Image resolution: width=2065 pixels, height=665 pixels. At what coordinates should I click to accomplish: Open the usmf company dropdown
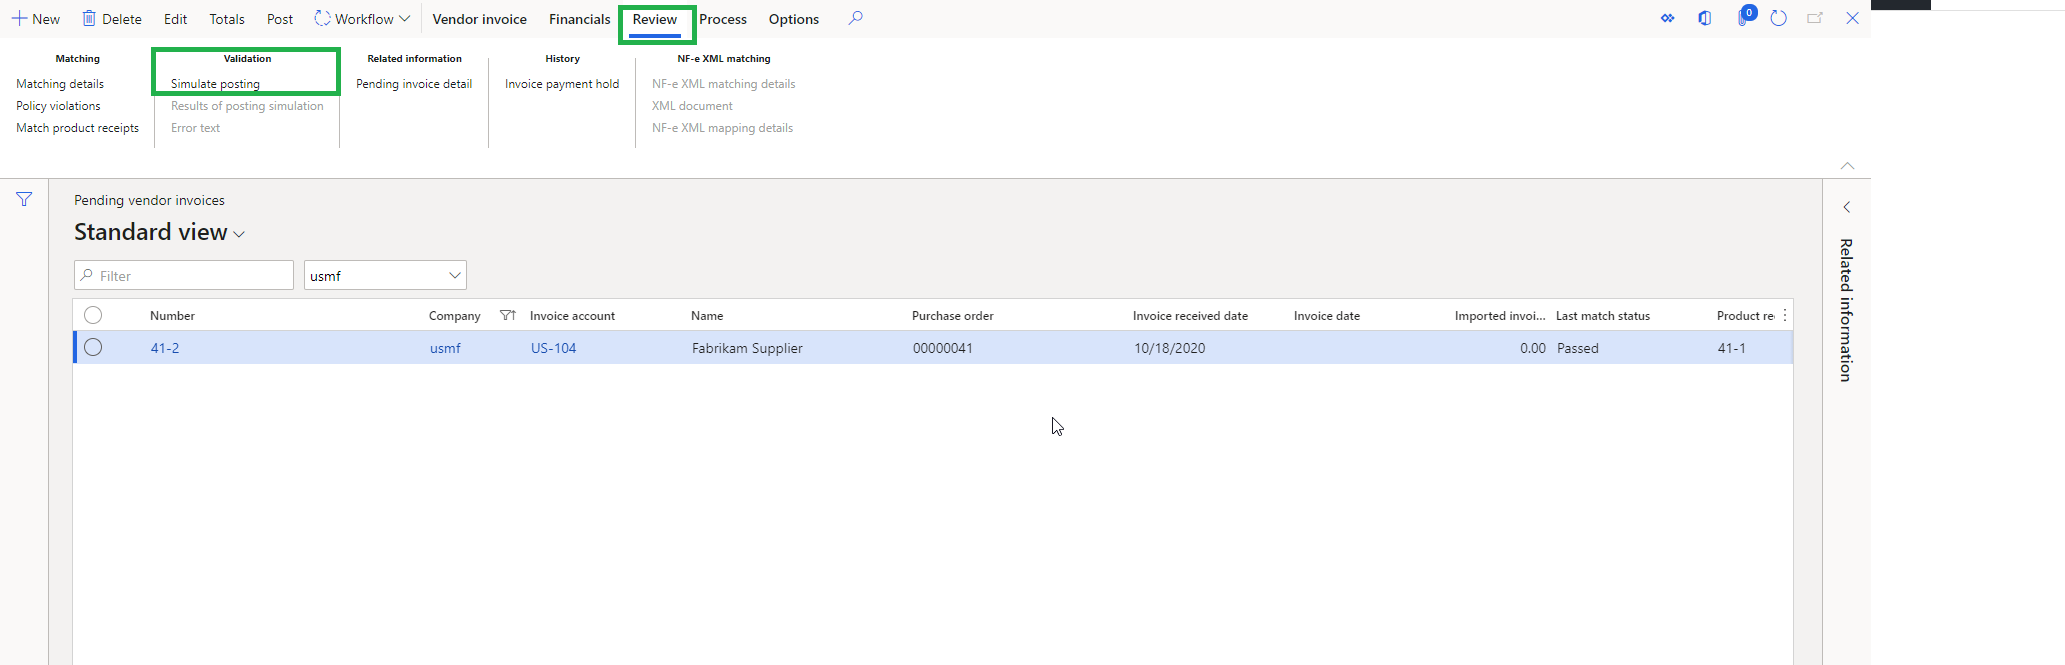(454, 276)
